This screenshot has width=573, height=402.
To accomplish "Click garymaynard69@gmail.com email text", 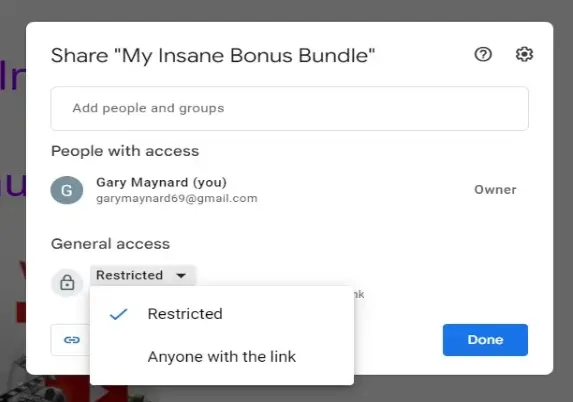I will (x=177, y=198).
